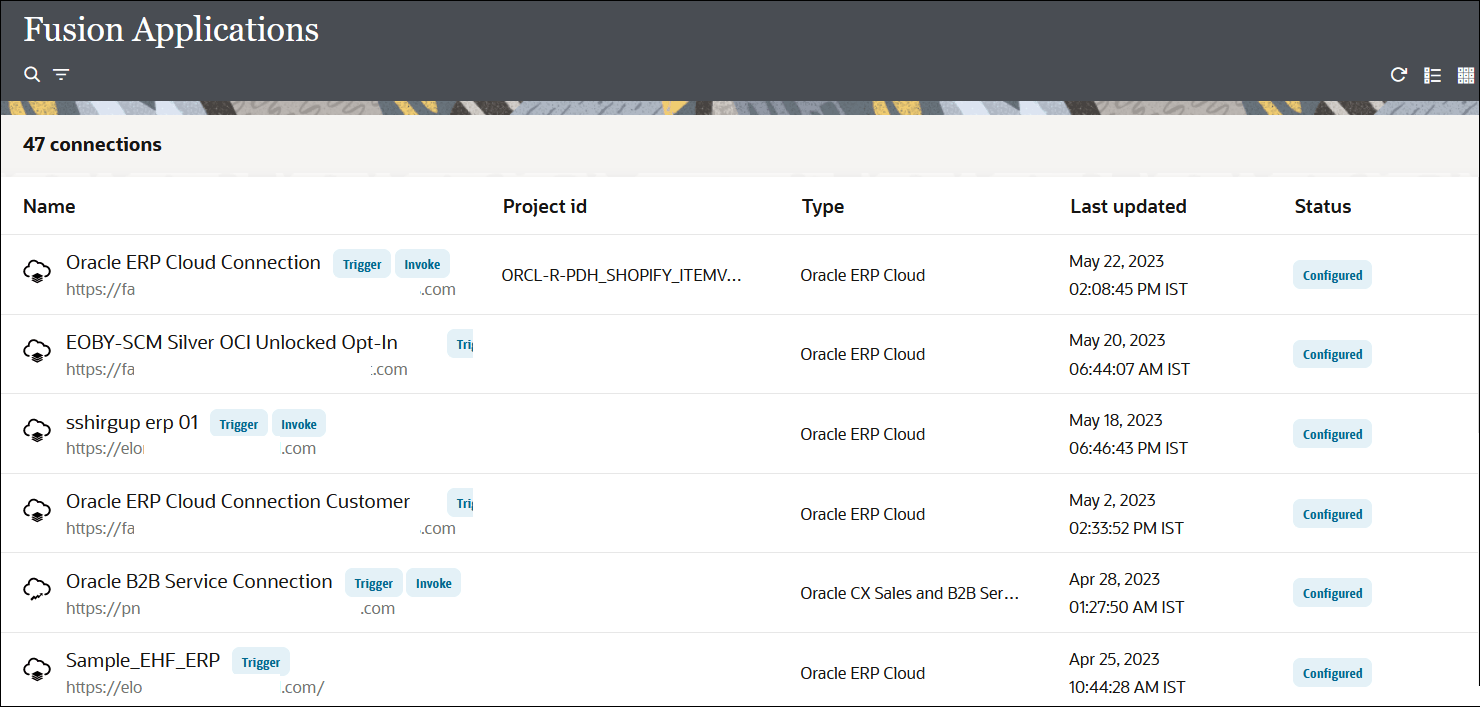
Task: Click Configured status for May 2, 2023 row
Action: click(x=1332, y=514)
